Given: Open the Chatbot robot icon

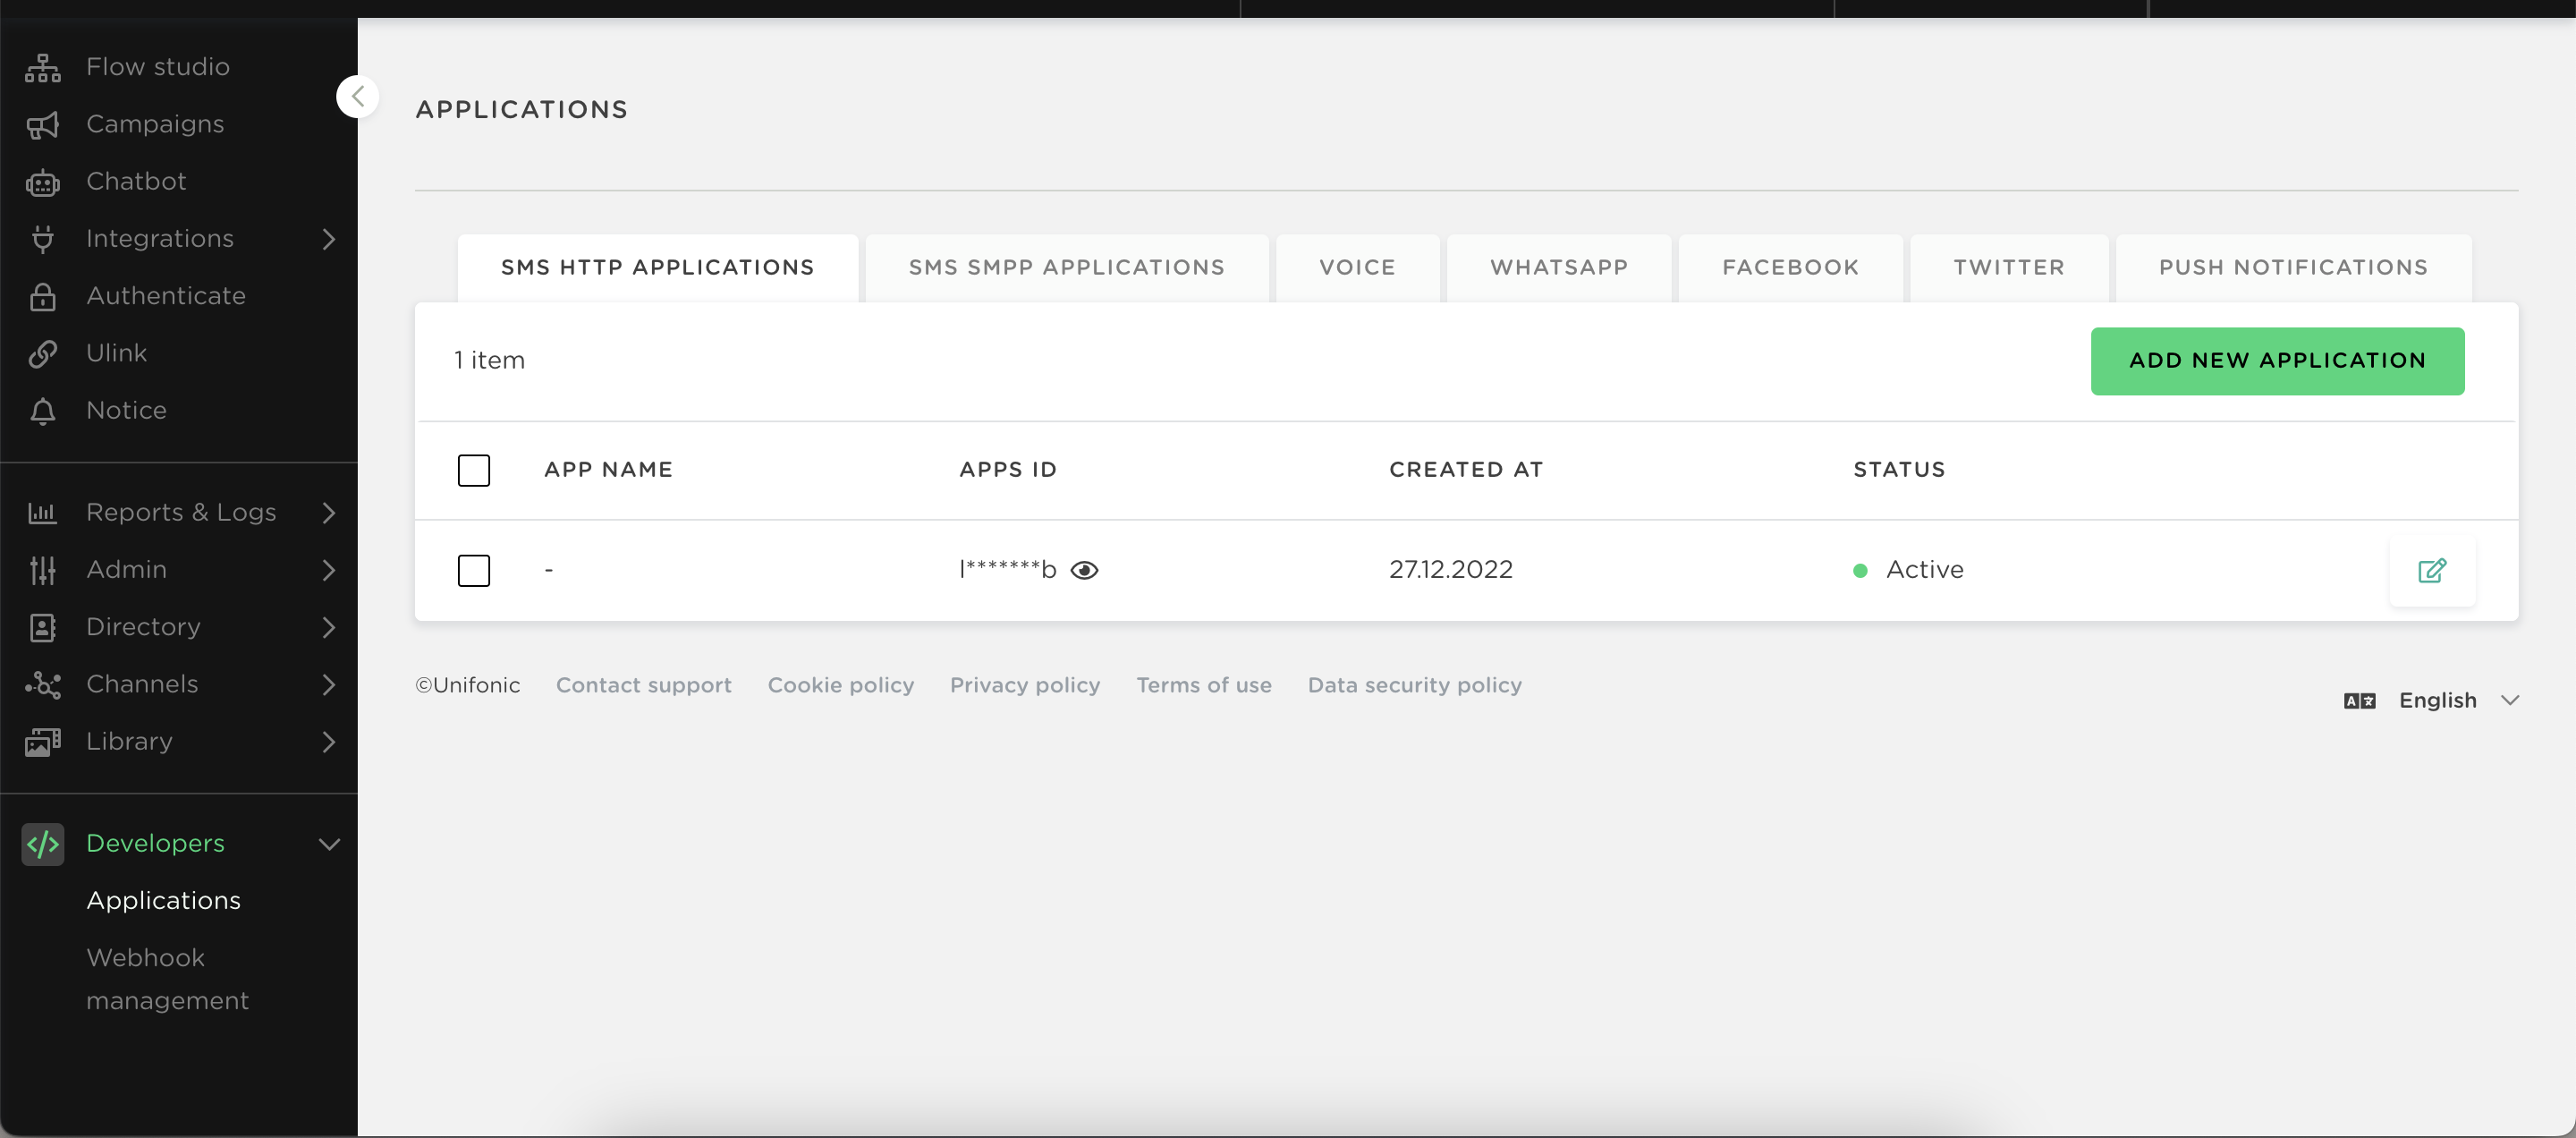Looking at the screenshot, I should click(42, 182).
